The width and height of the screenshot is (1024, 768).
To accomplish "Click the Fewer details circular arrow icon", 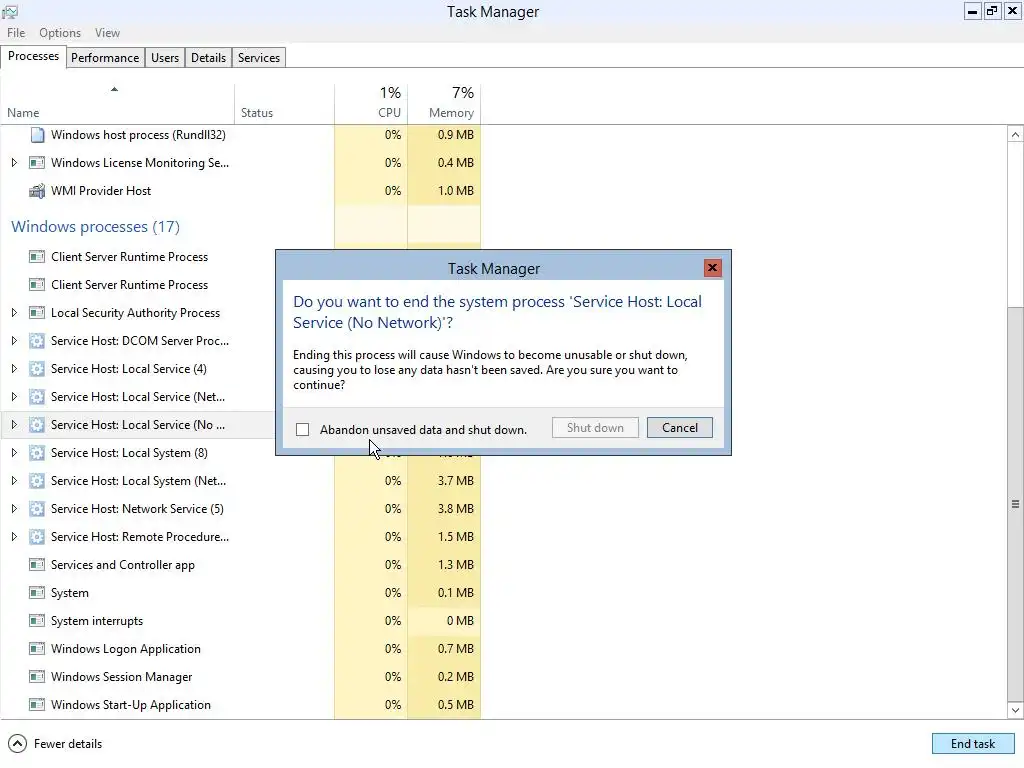I will click(x=18, y=744).
